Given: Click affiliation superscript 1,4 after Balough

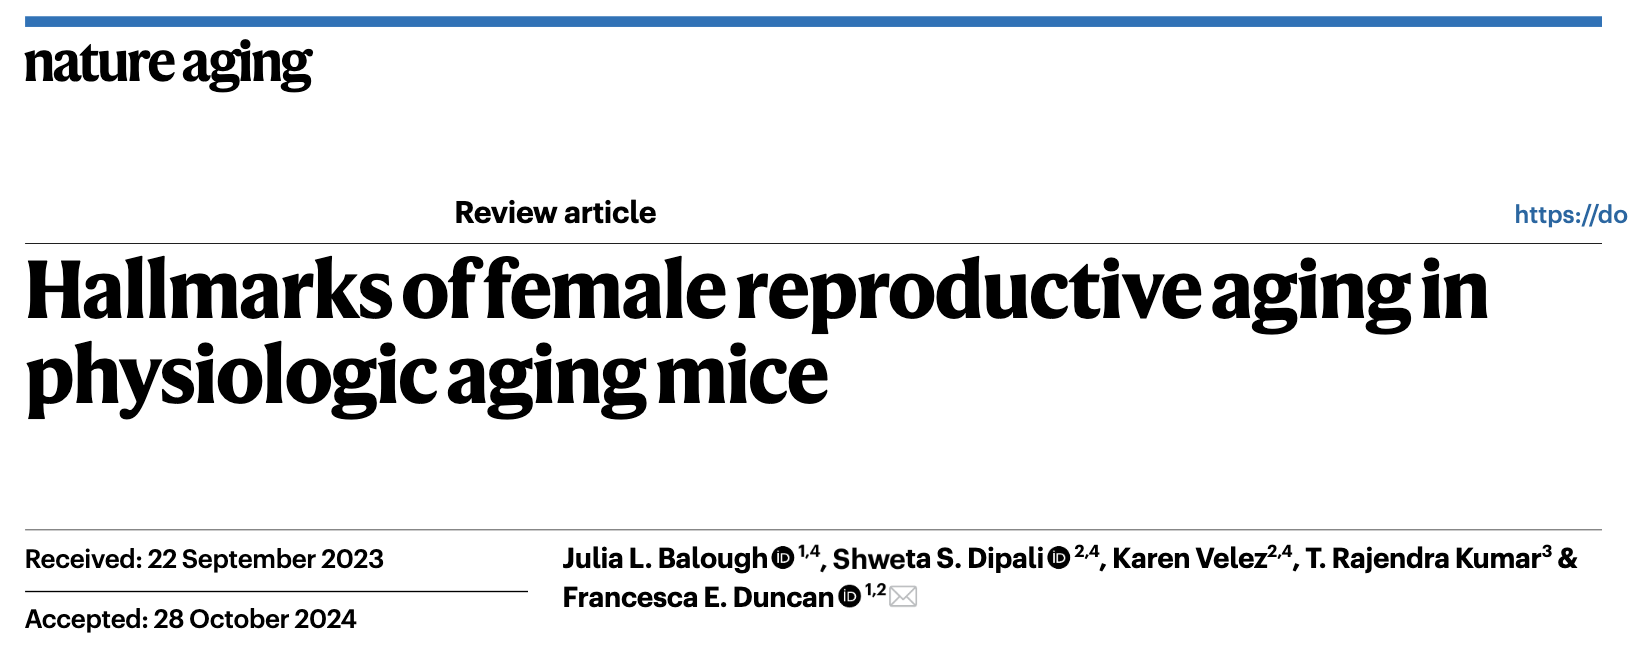Looking at the screenshot, I should [x=808, y=551].
